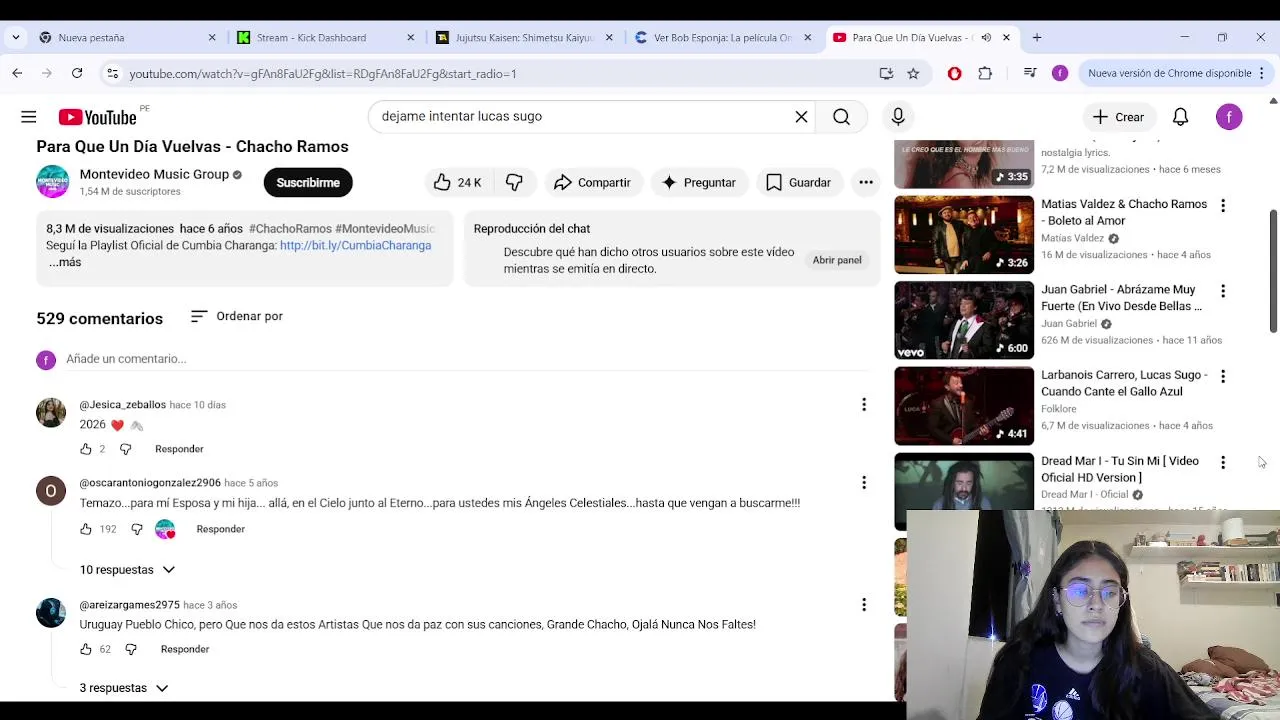Viewport: 1280px width, 720px height.
Task: Open Juan Gabriel Abrázame thumbnail
Action: pyautogui.click(x=964, y=320)
